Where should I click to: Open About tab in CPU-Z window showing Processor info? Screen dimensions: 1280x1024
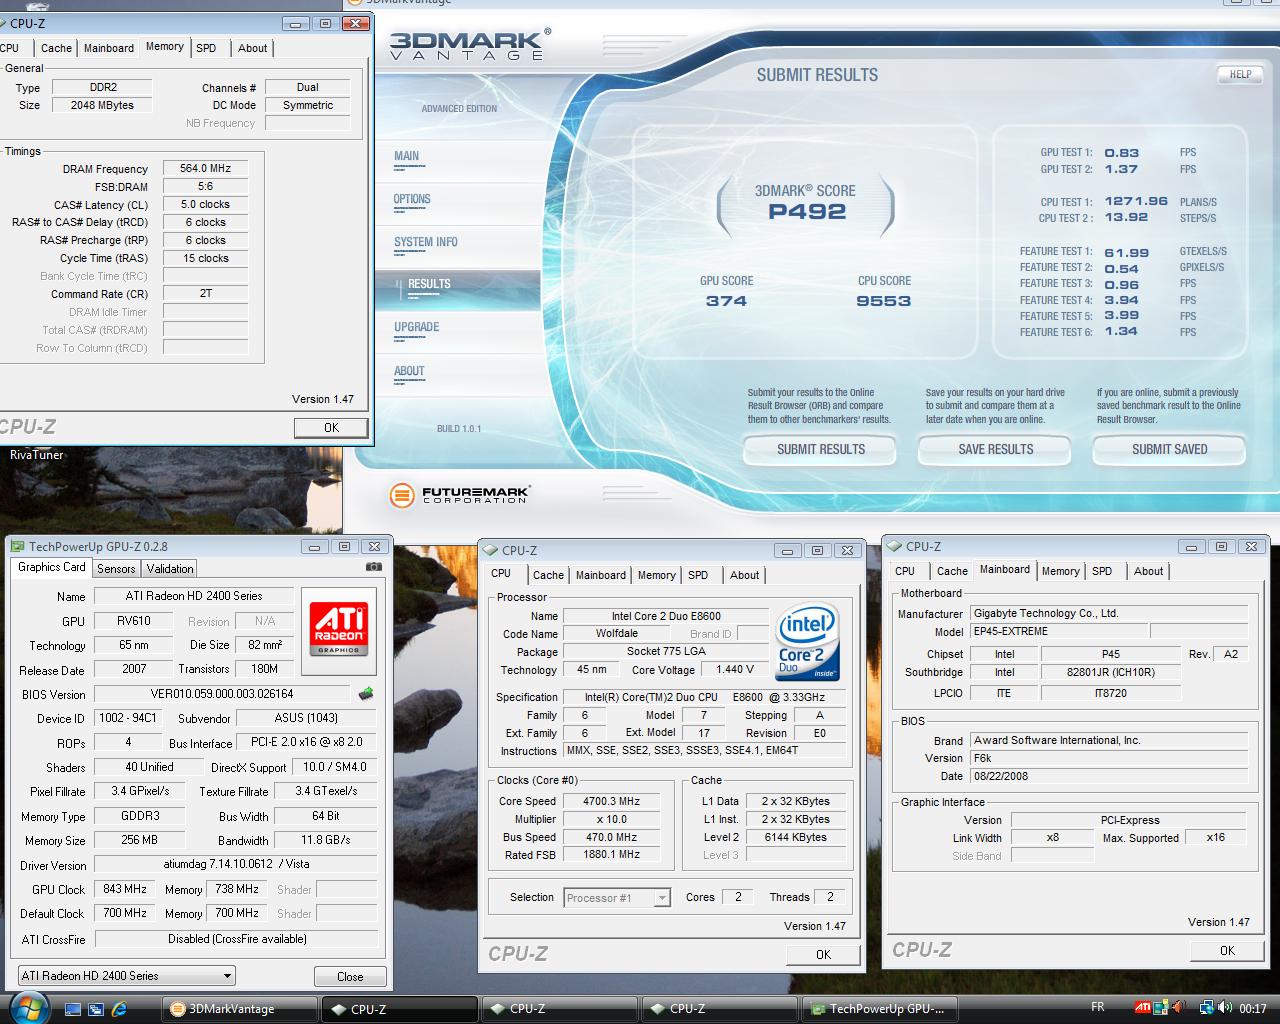pyautogui.click(x=744, y=575)
